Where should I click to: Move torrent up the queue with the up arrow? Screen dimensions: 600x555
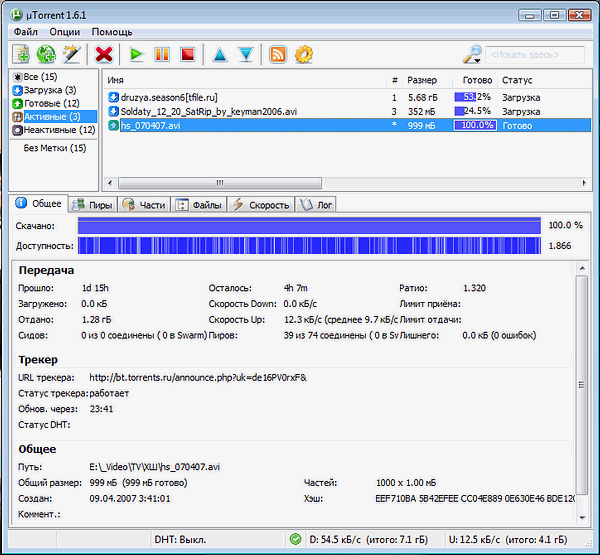coord(220,54)
